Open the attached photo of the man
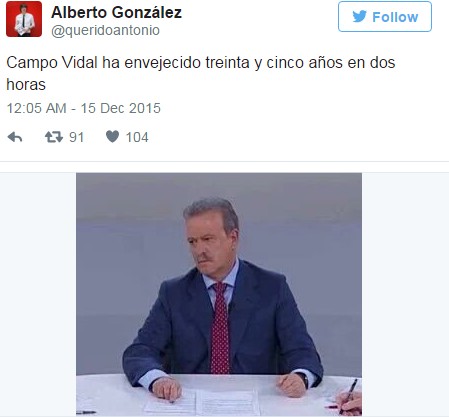 [219, 294]
